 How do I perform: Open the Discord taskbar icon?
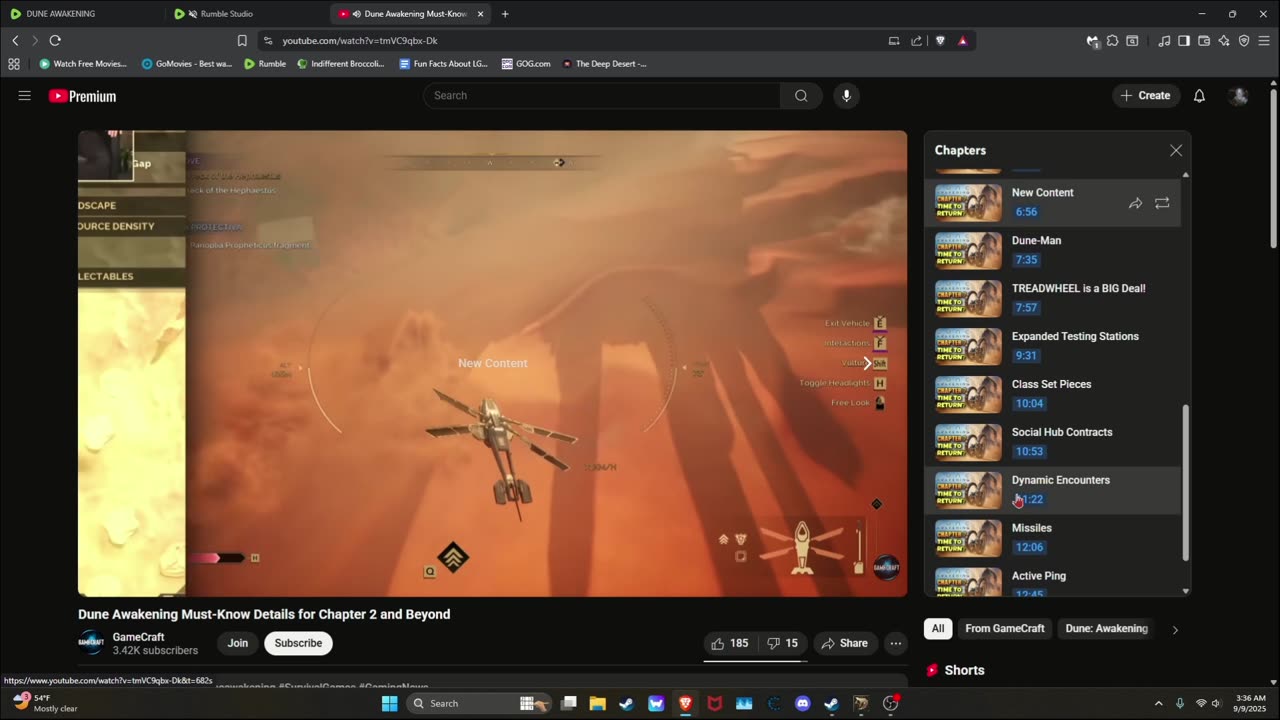[x=802, y=704]
